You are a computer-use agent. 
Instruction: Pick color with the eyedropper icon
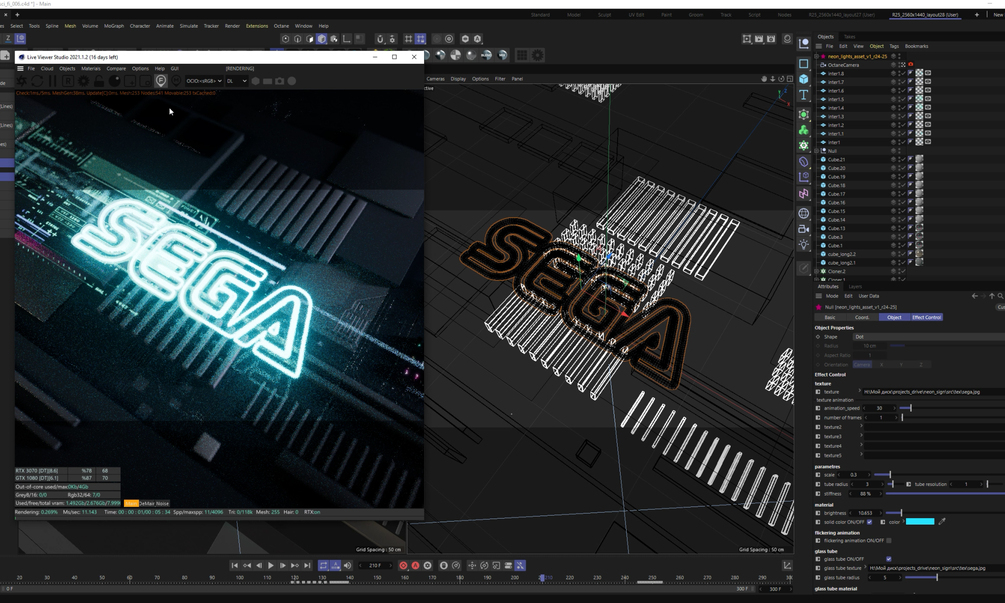[942, 522]
